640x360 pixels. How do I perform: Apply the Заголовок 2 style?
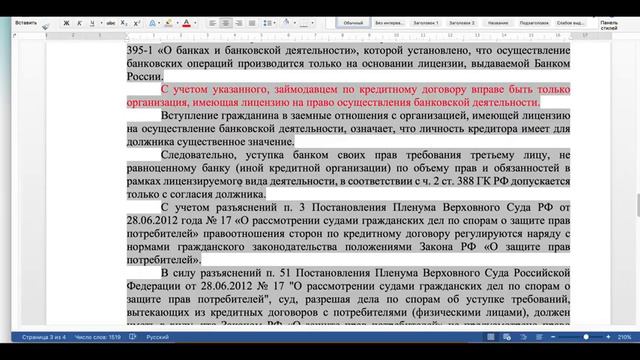pos(462,23)
